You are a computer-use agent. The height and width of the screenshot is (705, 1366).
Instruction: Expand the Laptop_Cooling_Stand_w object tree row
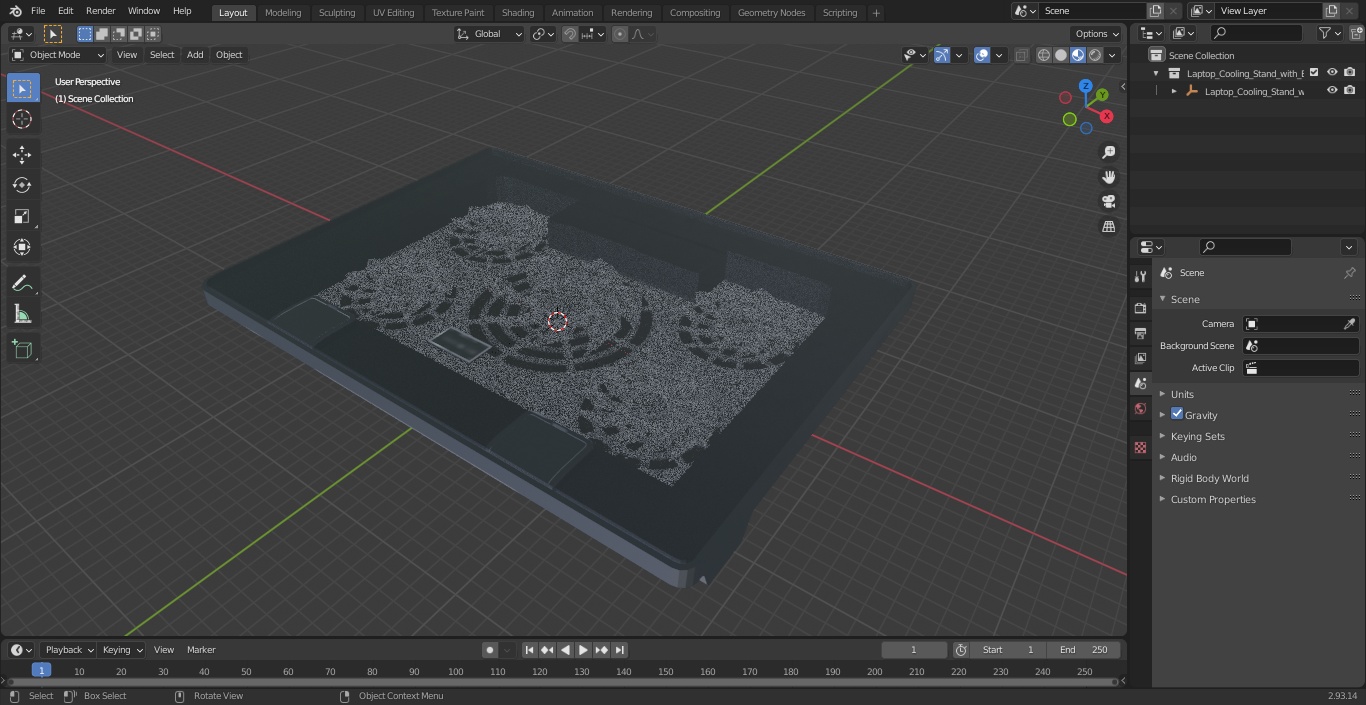1174,91
